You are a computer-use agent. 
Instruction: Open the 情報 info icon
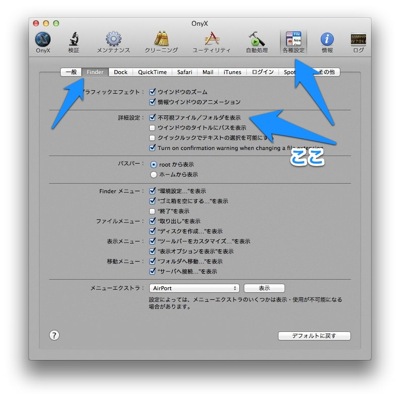click(x=327, y=42)
